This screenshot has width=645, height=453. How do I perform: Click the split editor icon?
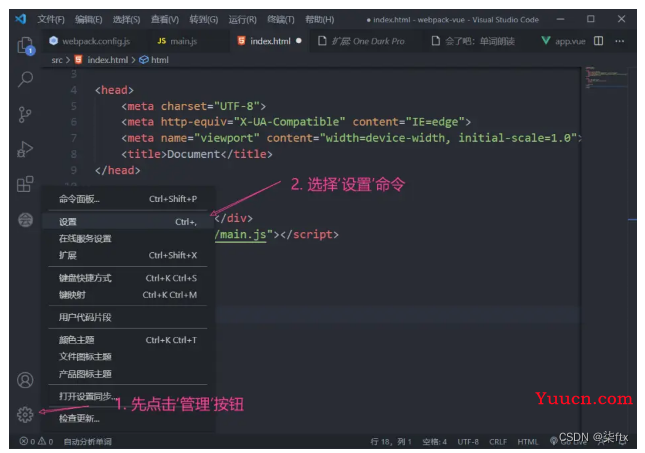tap(599, 41)
